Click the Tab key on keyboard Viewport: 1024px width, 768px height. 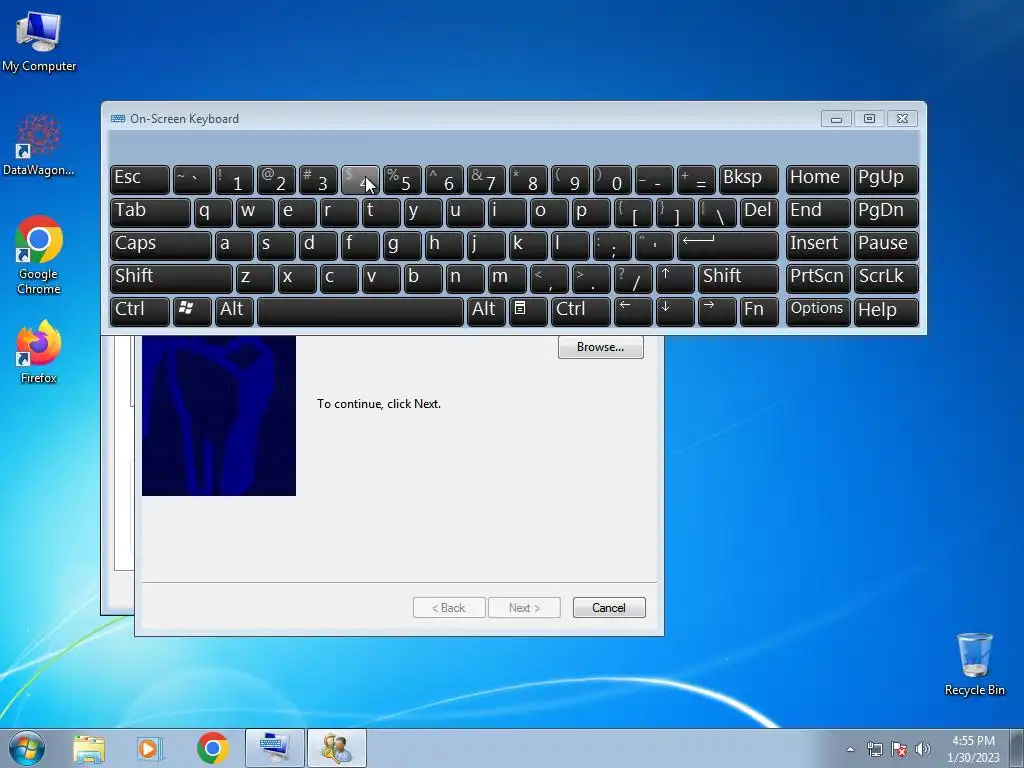[x=150, y=212]
